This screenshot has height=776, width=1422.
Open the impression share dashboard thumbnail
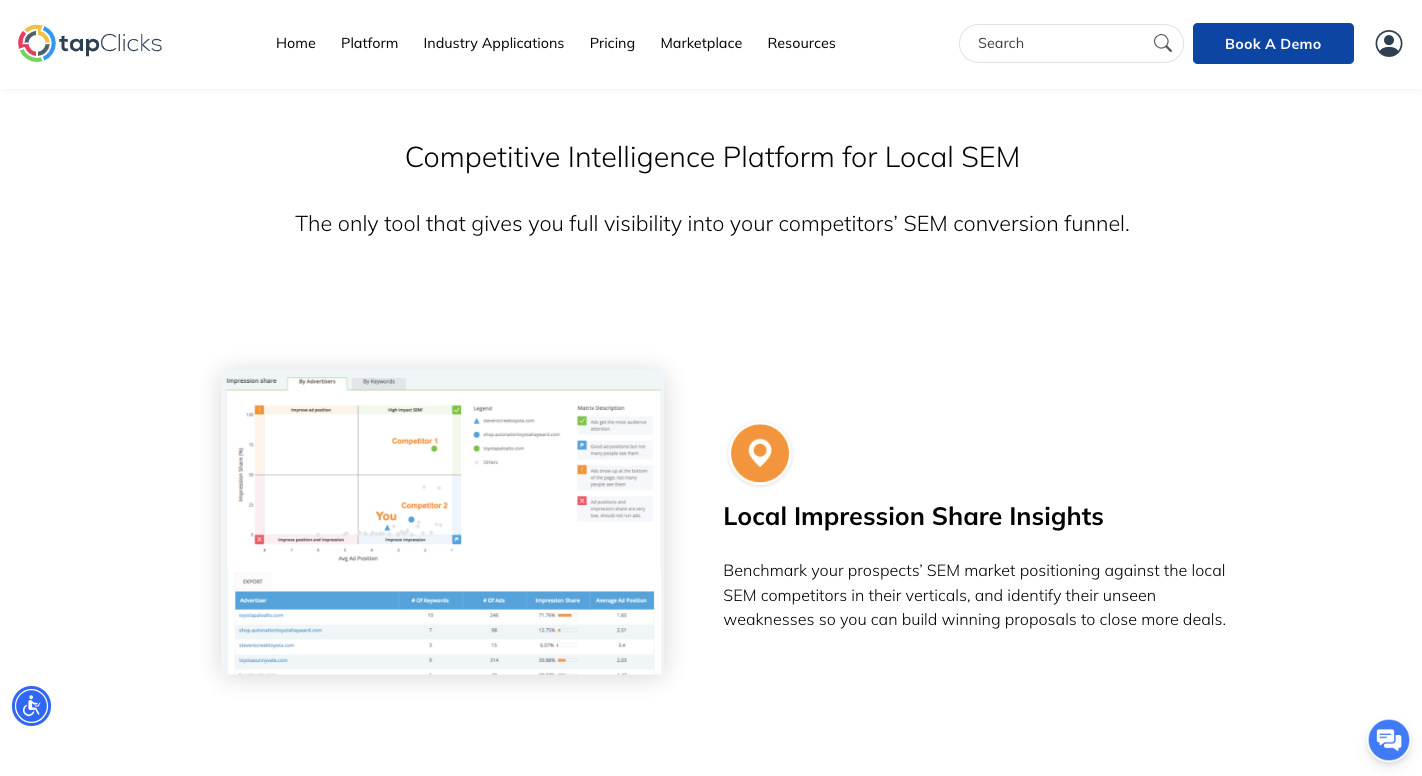pyautogui.click(x=441, y=523)
